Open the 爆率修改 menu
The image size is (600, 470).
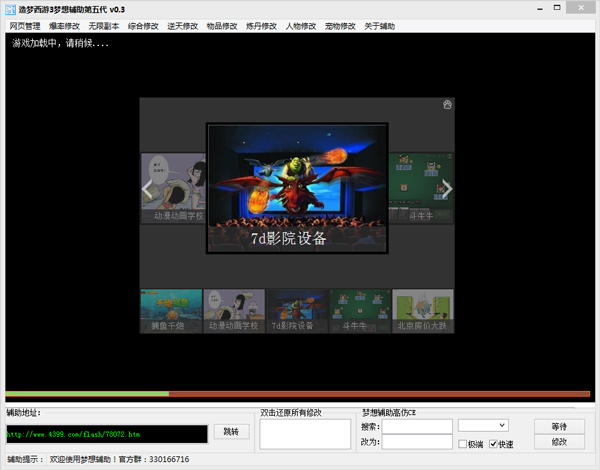pos(64,25)
